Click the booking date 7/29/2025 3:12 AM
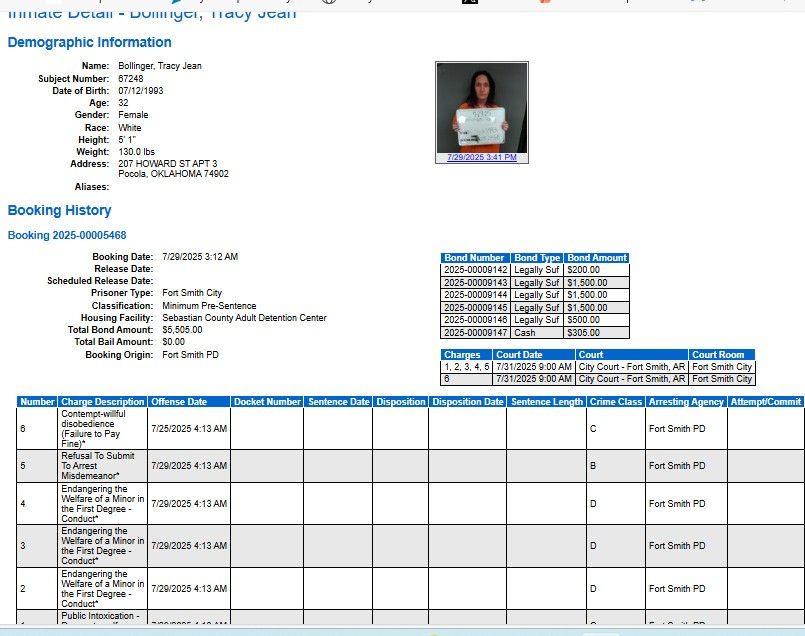This screenshot has height=636, width=805. tap(200, 257)
